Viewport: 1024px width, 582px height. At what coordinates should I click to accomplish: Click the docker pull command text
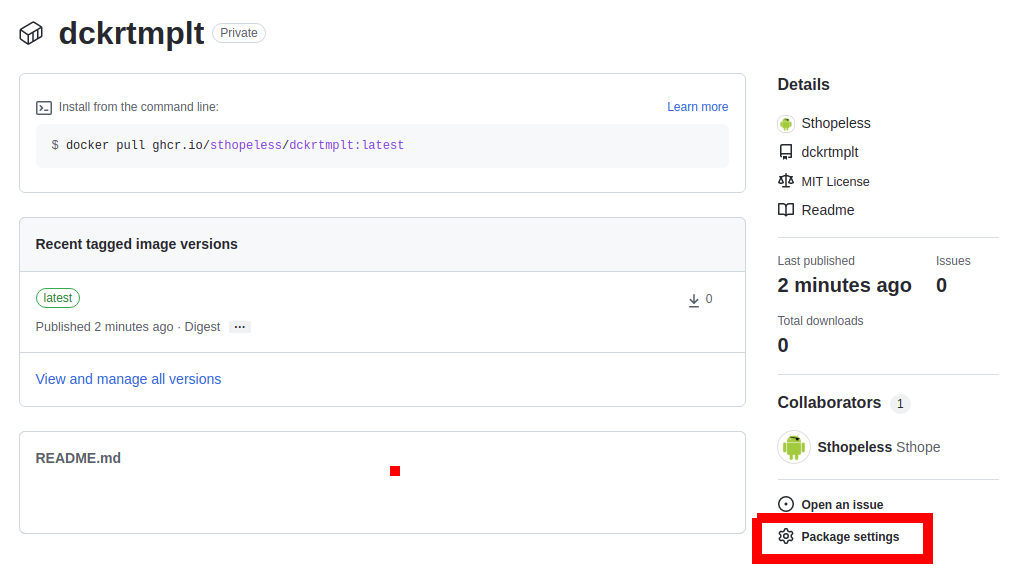tap(228, 145)
